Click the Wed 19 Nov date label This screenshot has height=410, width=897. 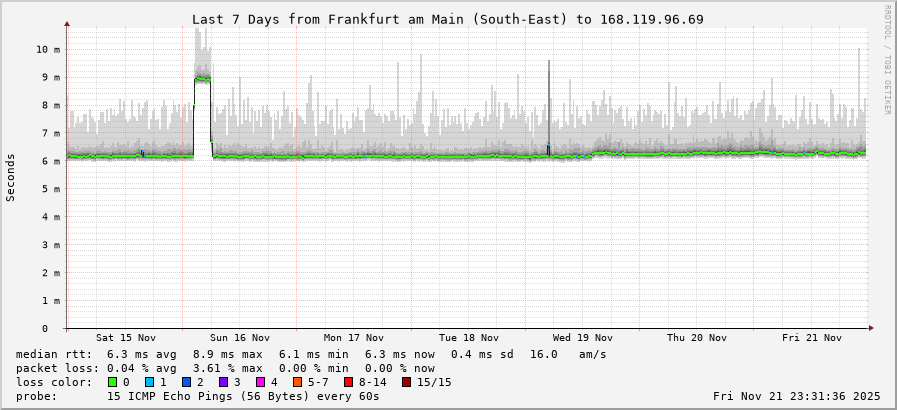583,338
